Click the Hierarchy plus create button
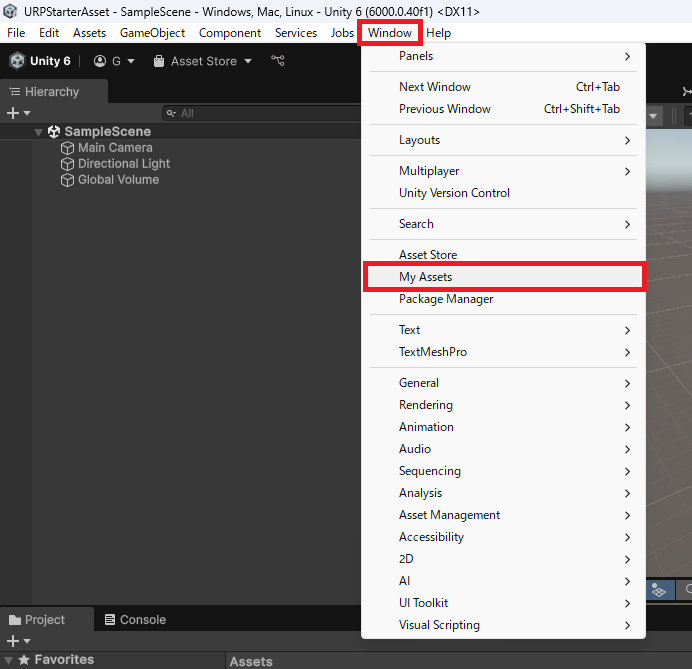This screenshot has width=692, height=669. click(x=13, y=113)
